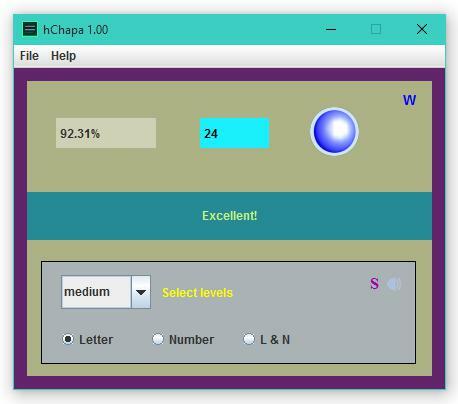Close the hChapa window

(422, 29)
